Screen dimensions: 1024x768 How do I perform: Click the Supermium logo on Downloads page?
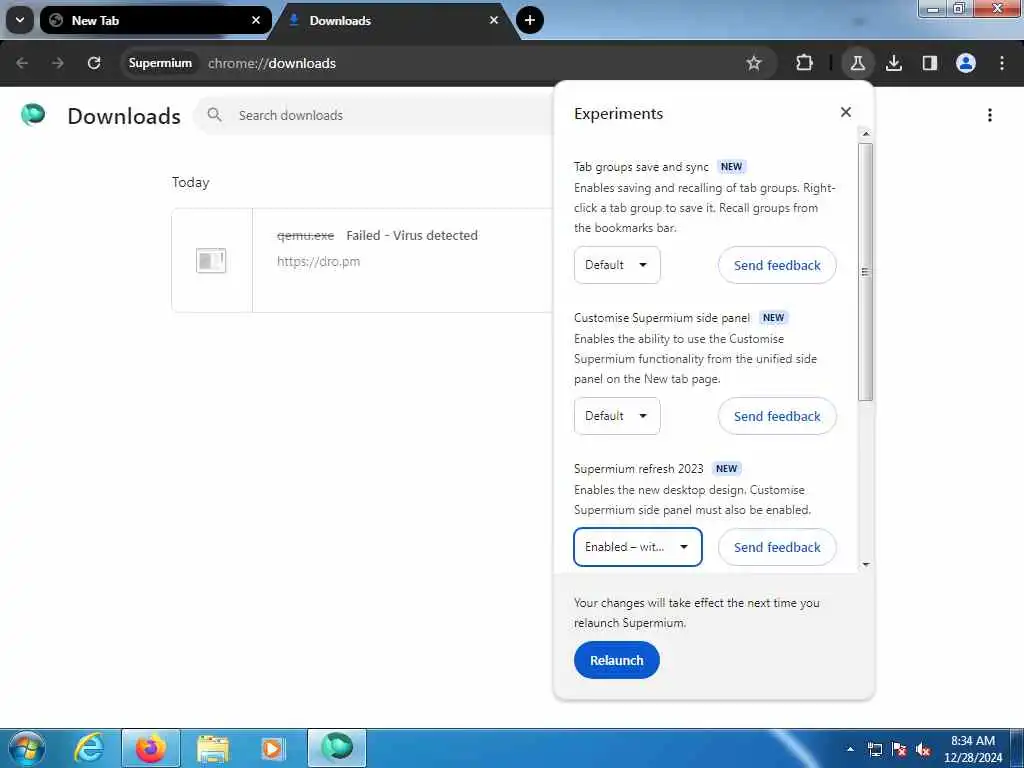click(33, 115)
